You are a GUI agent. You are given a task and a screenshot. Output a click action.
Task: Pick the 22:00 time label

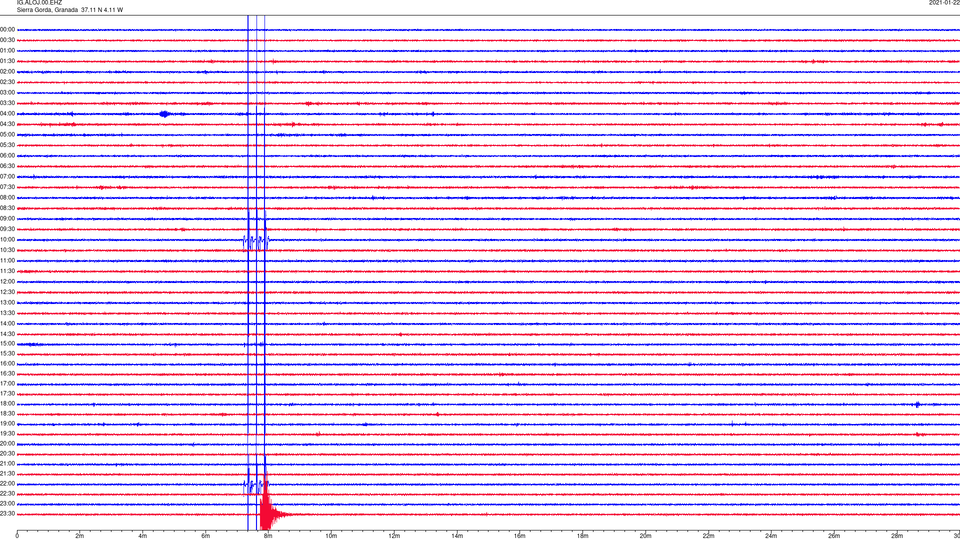[7, 484]
